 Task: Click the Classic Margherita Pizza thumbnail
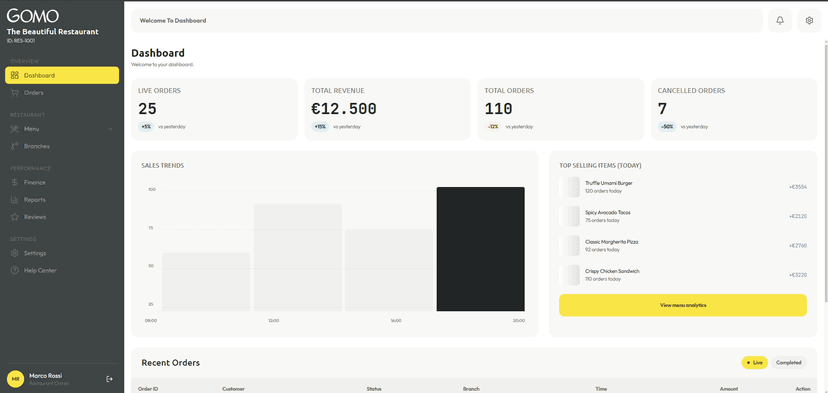[569, 246]
